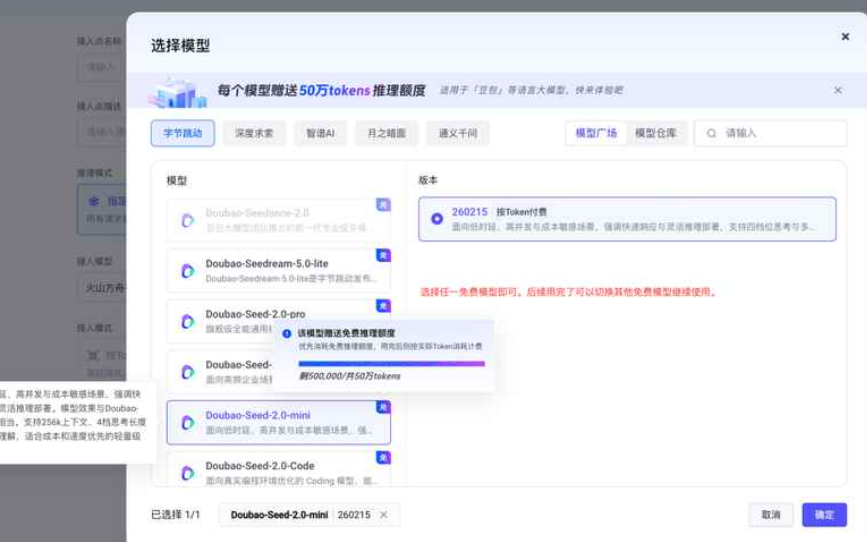Choose the Doubao-Seed-2.0-pro model
Image resolution: width=867 pixels, height=542 pixels.
pos(279,321)
